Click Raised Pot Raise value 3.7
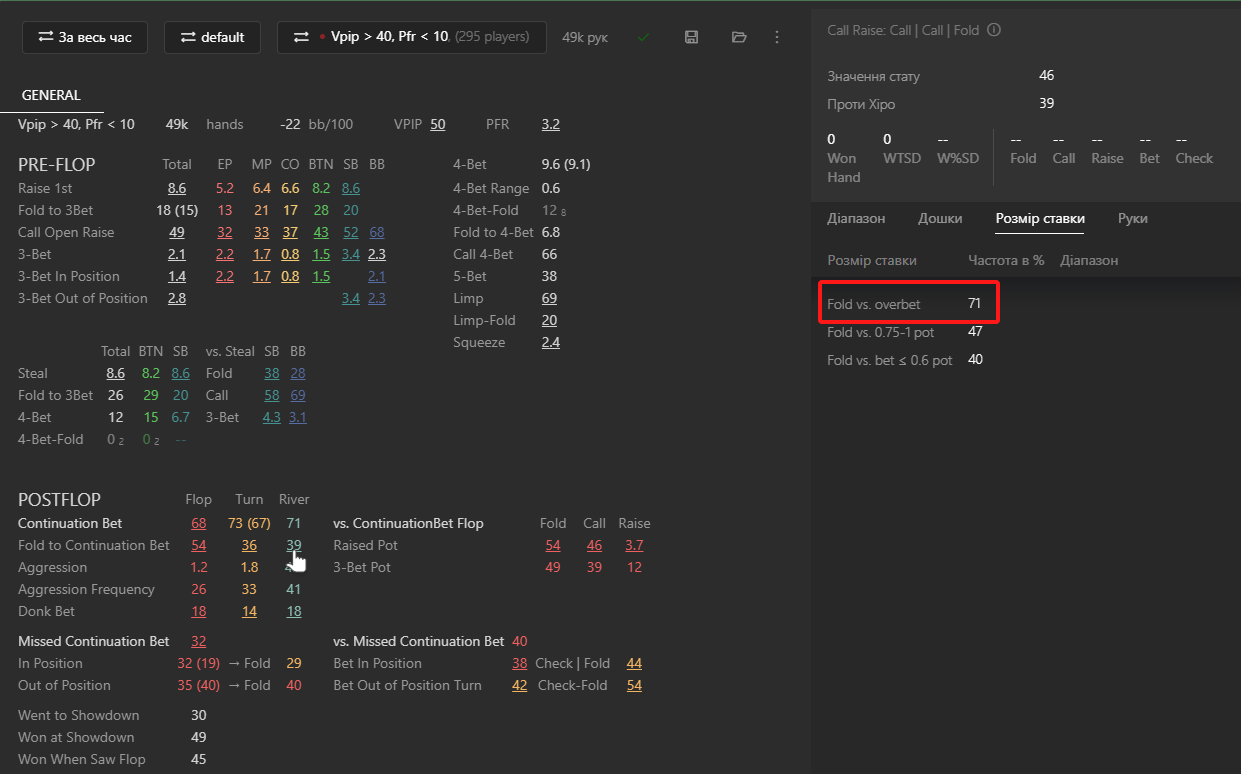 point(634,545)
